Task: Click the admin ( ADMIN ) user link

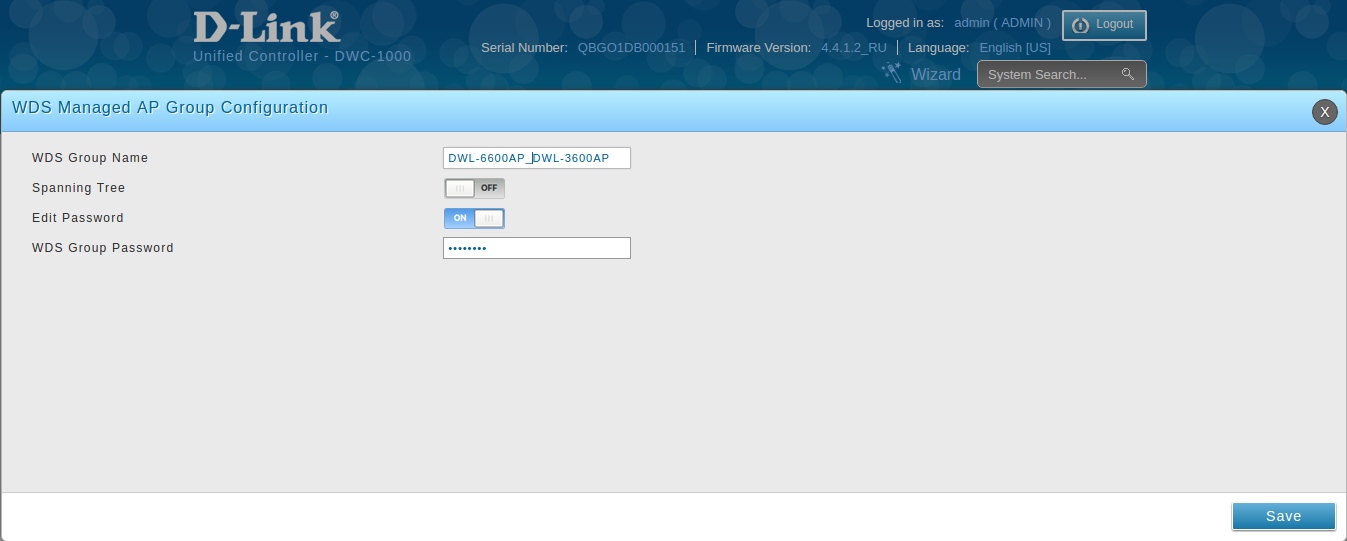Action: coord(1002,23)
